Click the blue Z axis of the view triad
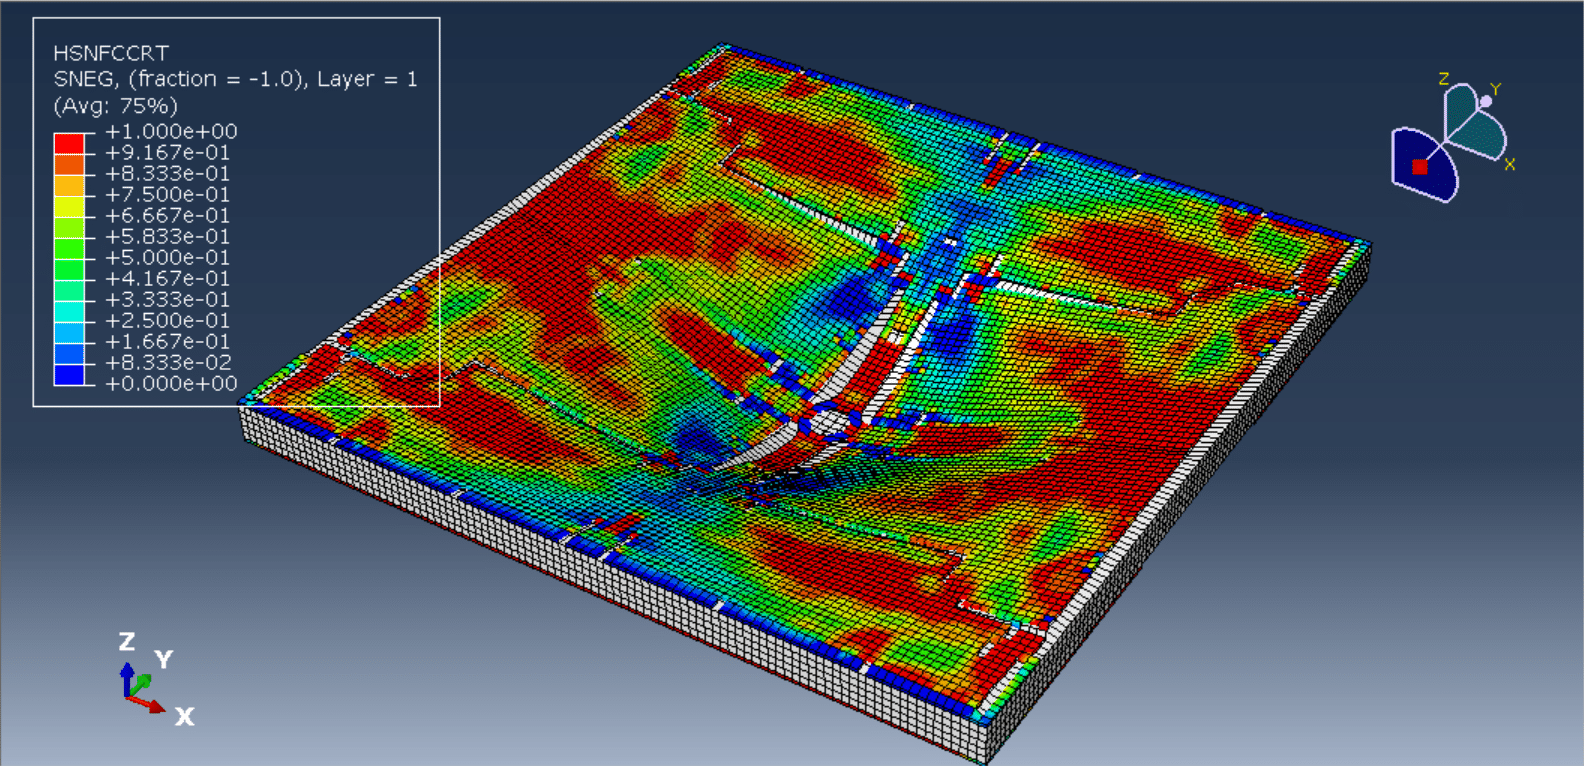 click(127, 680)
